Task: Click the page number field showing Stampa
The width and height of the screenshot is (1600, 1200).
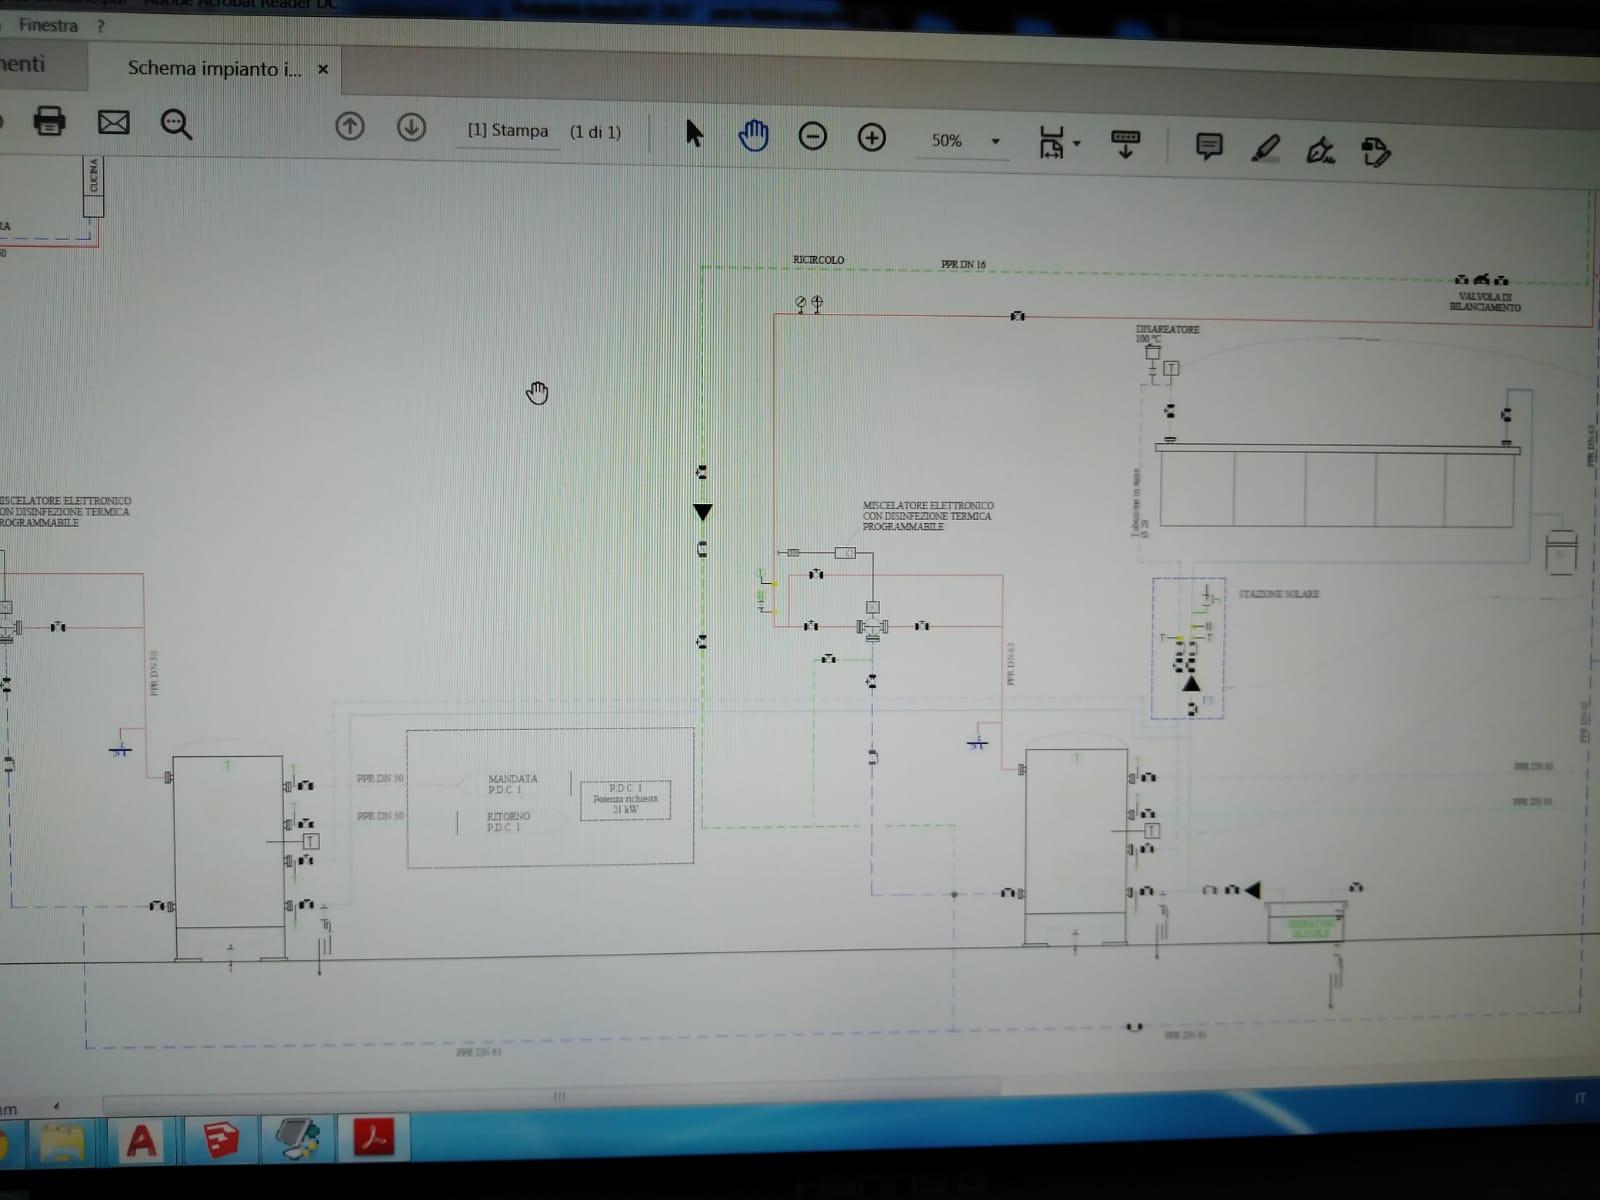Action: 508,131
